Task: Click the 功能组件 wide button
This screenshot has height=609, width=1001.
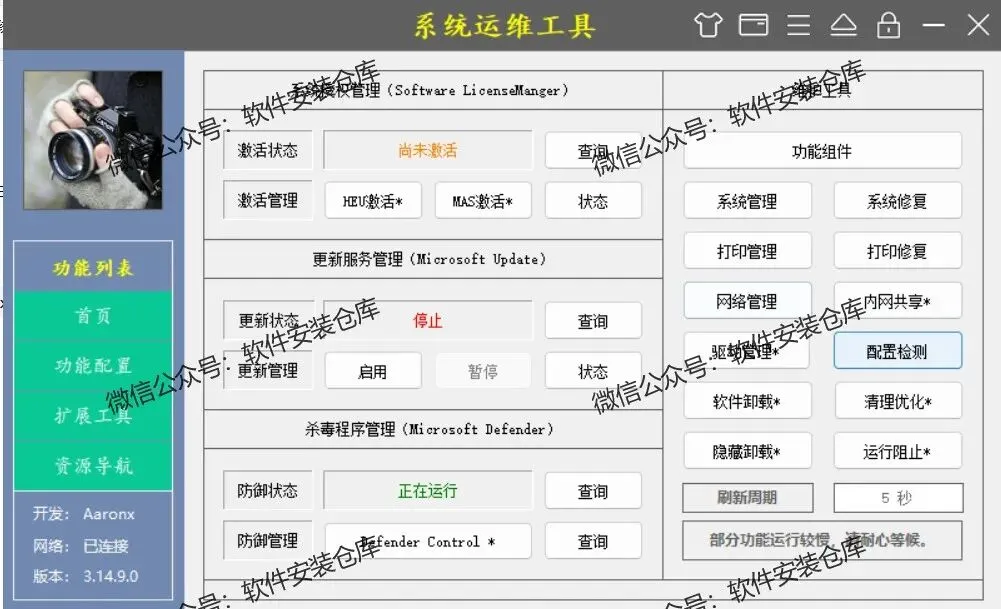Action: (x=822, y=151)
